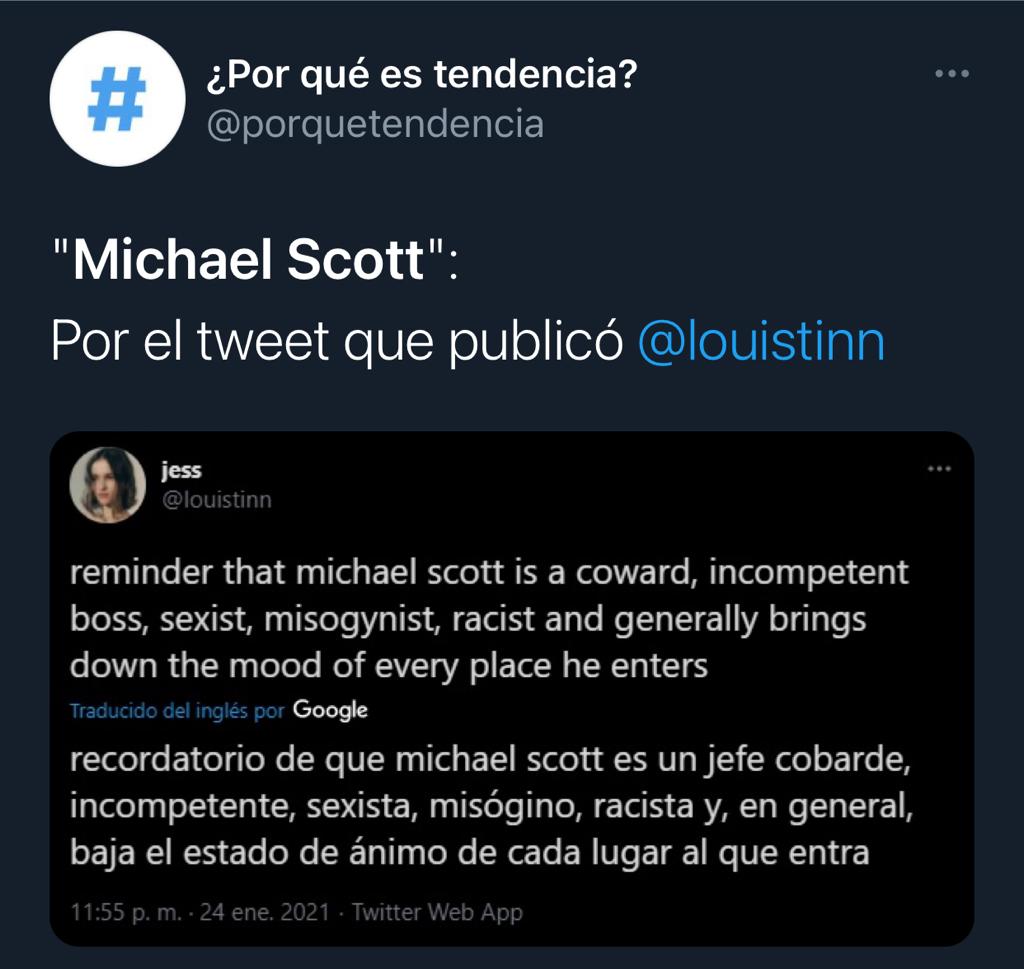Click the Por el tweet que publicó text
1024x969 pixels.
point(337,341)
